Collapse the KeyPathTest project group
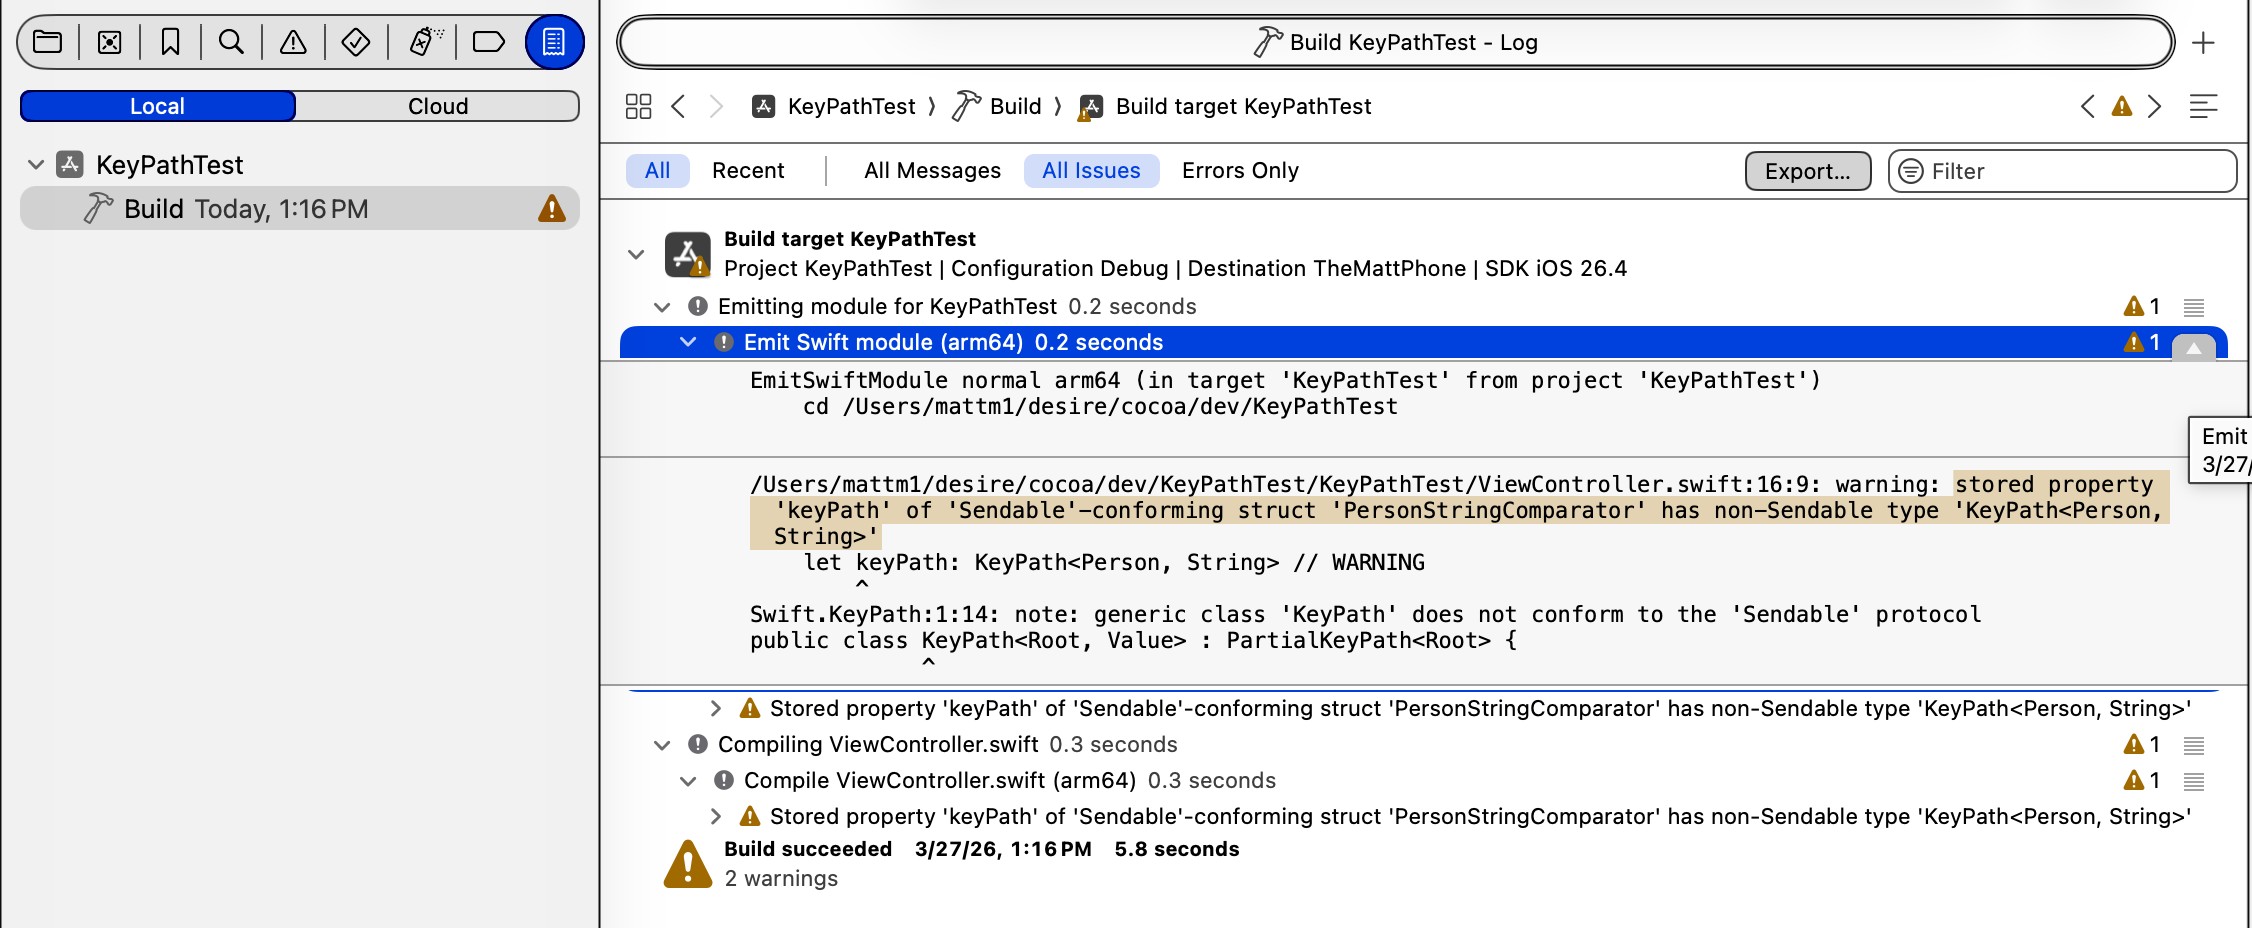Viewport: 2252px width, 928px height. 36,164
